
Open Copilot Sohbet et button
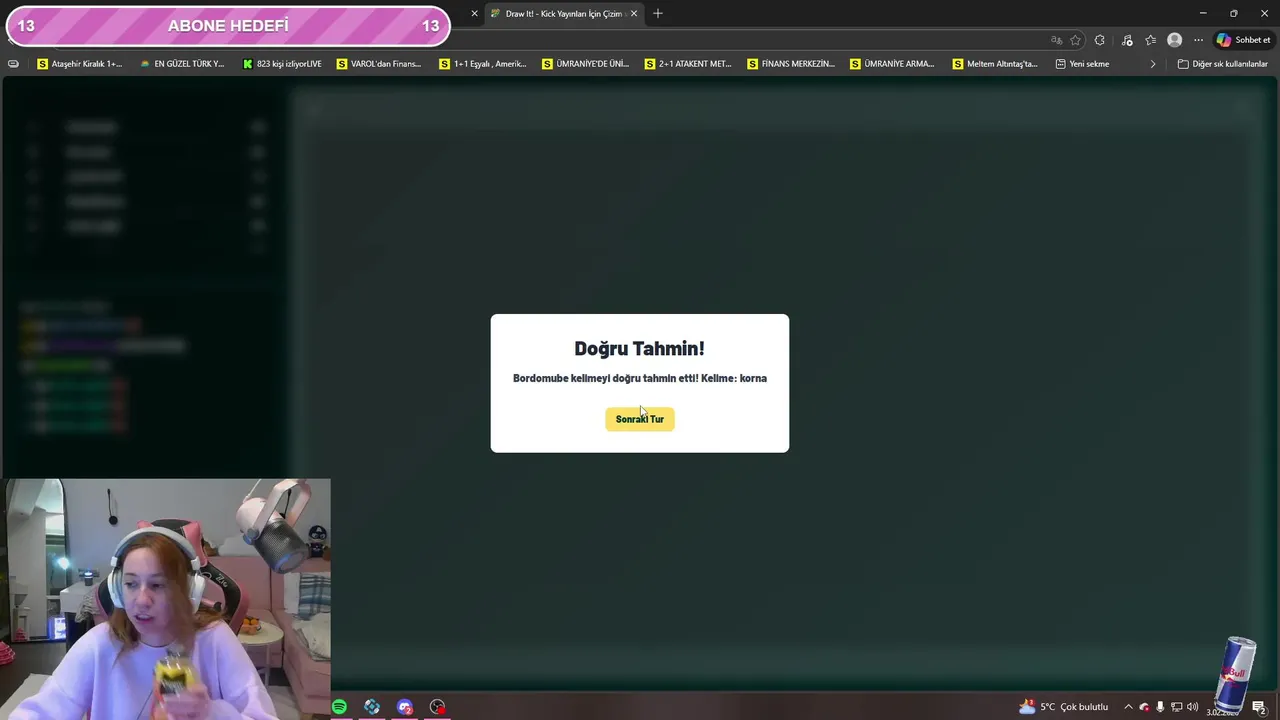pos(1243,40)
